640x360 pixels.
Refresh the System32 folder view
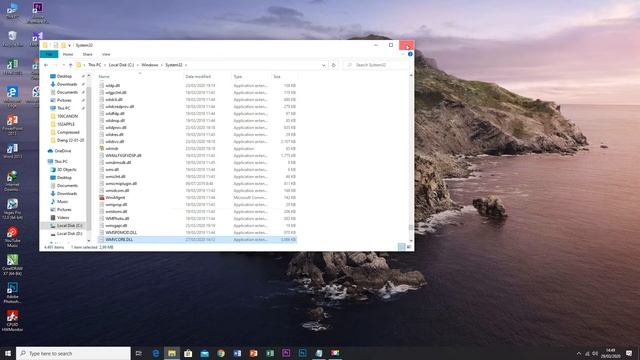333,65
